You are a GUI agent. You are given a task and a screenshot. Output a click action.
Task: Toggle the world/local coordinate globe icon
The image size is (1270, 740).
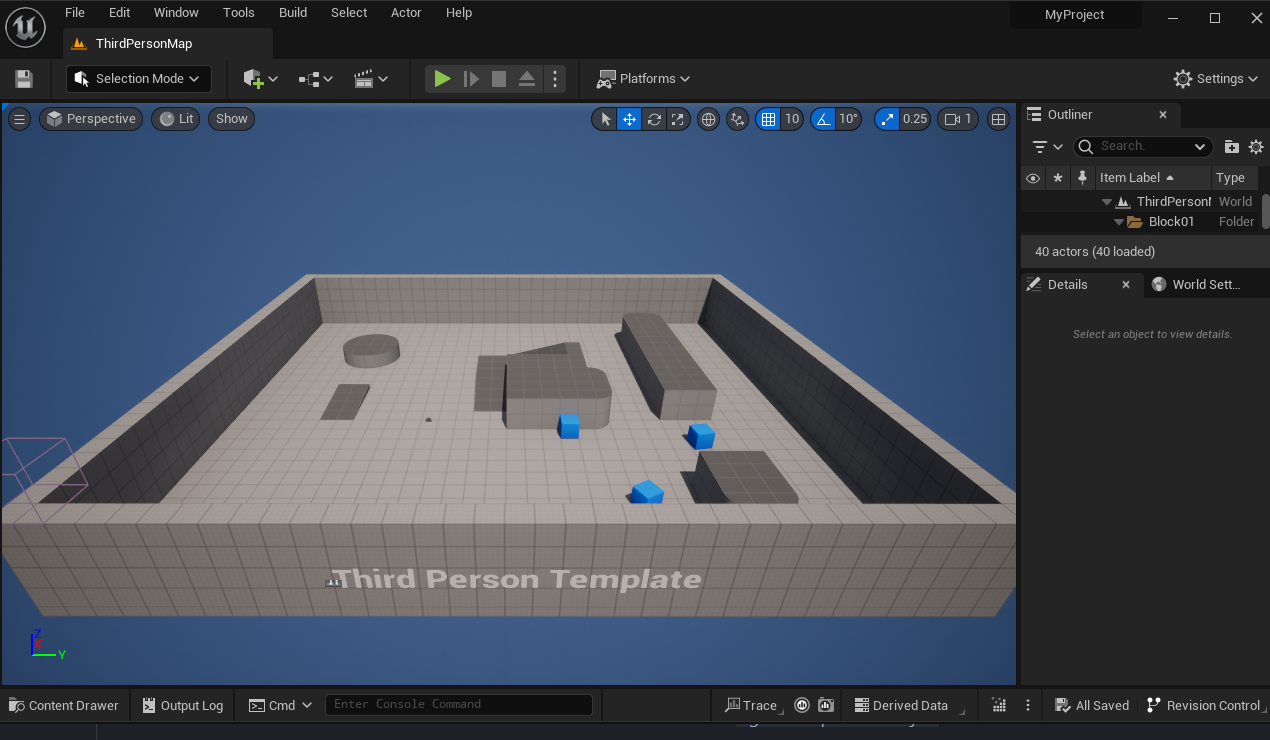pyautogui.click(x=708, y=119)
